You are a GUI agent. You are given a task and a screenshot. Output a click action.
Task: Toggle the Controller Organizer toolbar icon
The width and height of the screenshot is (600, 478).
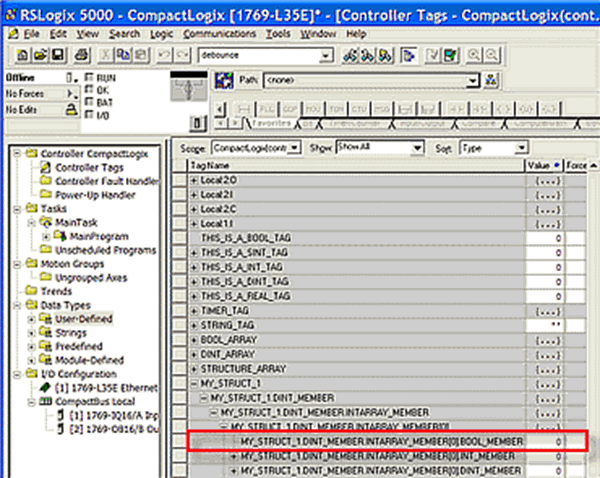pyautogui.click(x=409, y=56)
